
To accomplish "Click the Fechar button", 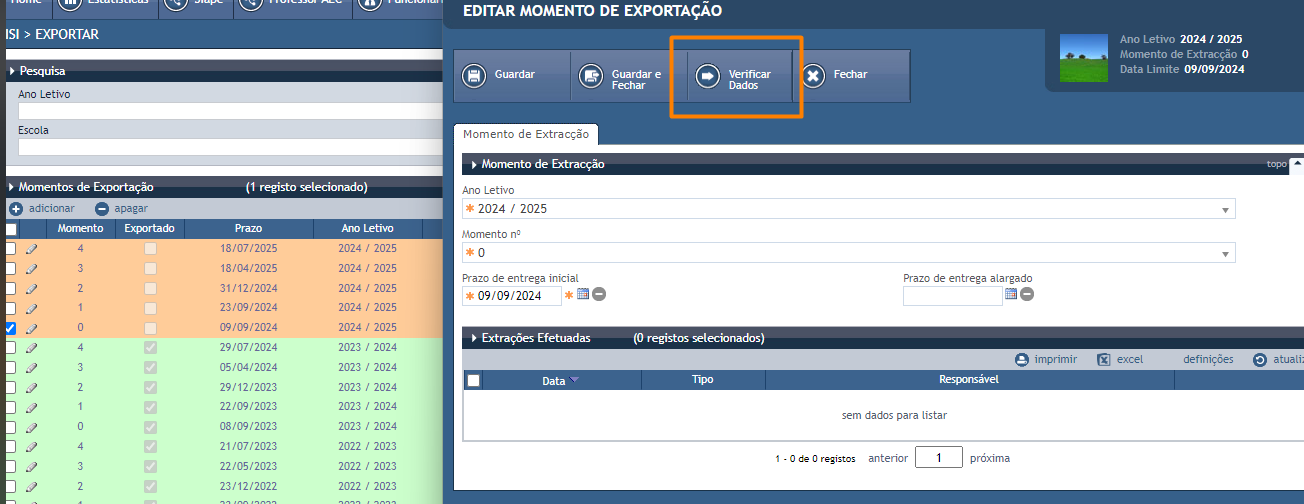I will (x=852, y=76).
